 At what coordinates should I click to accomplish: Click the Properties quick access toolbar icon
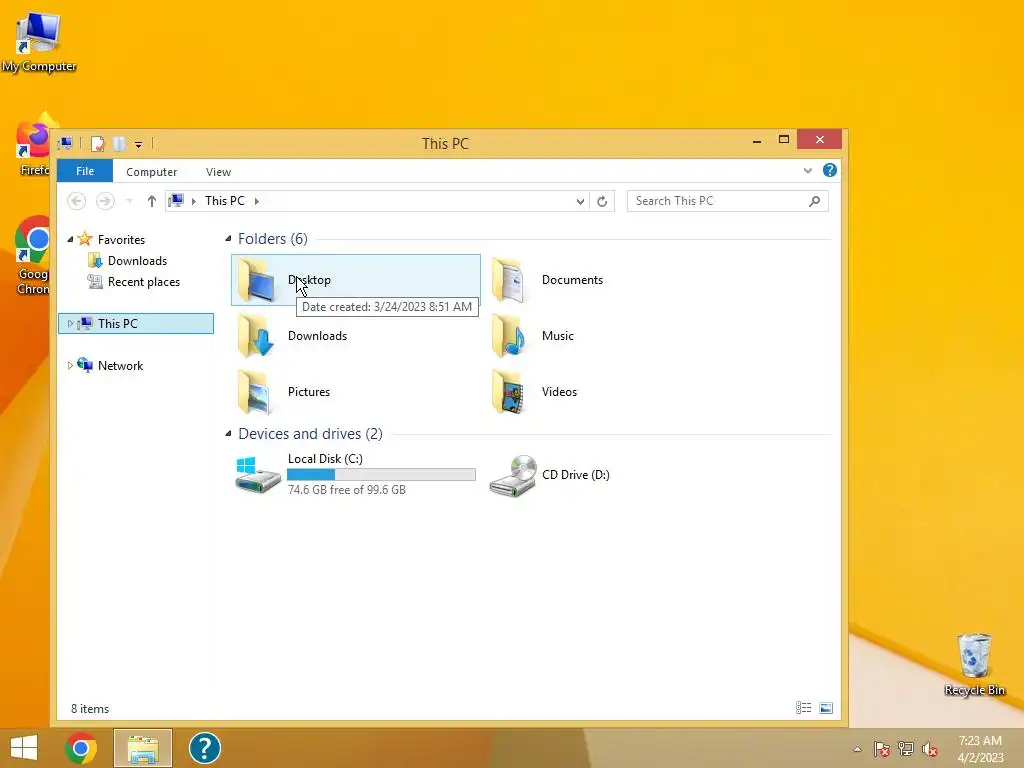pos(98,144)
